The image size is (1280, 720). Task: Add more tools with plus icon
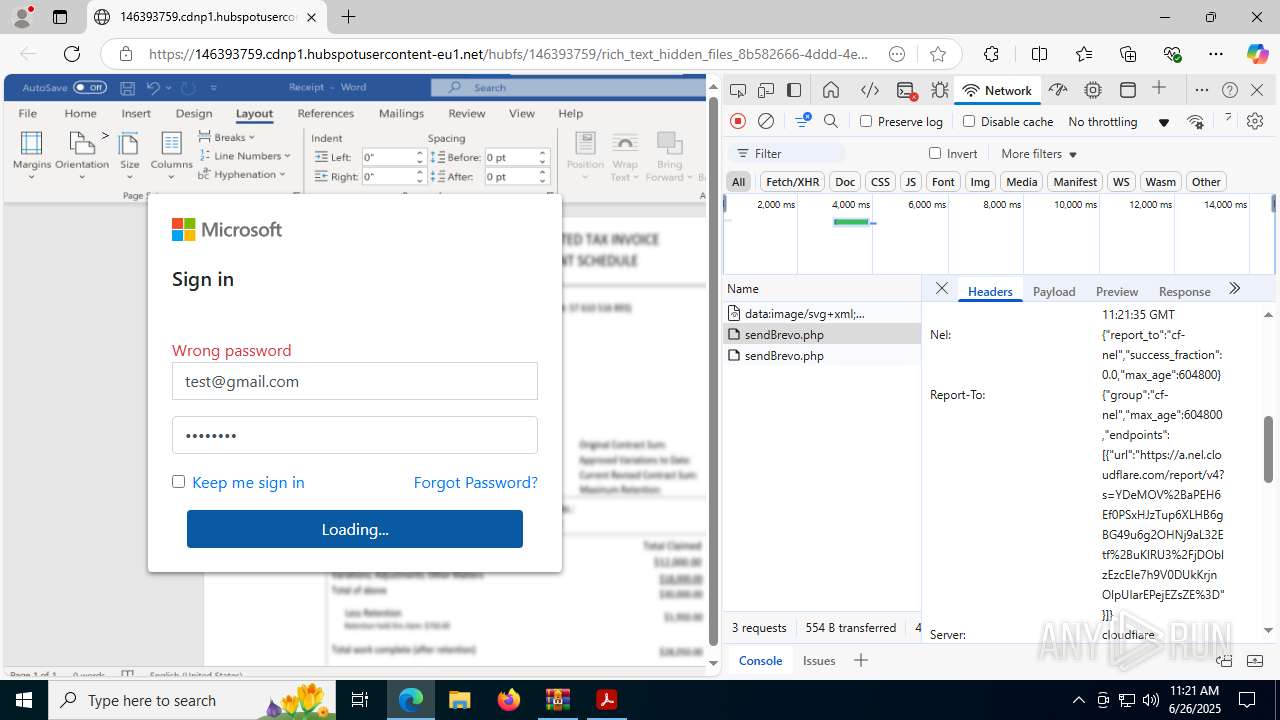pos(1159,89)
